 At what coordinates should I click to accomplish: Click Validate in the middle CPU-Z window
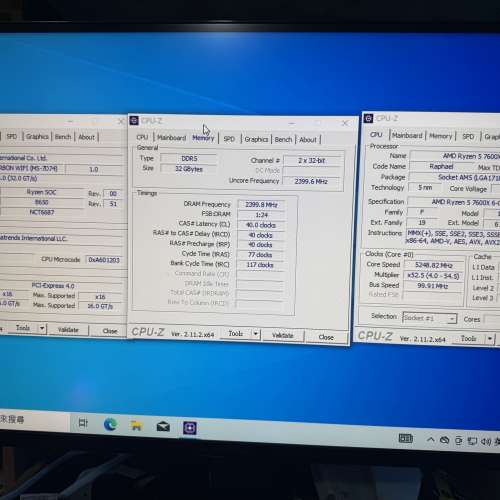(283, 335)
